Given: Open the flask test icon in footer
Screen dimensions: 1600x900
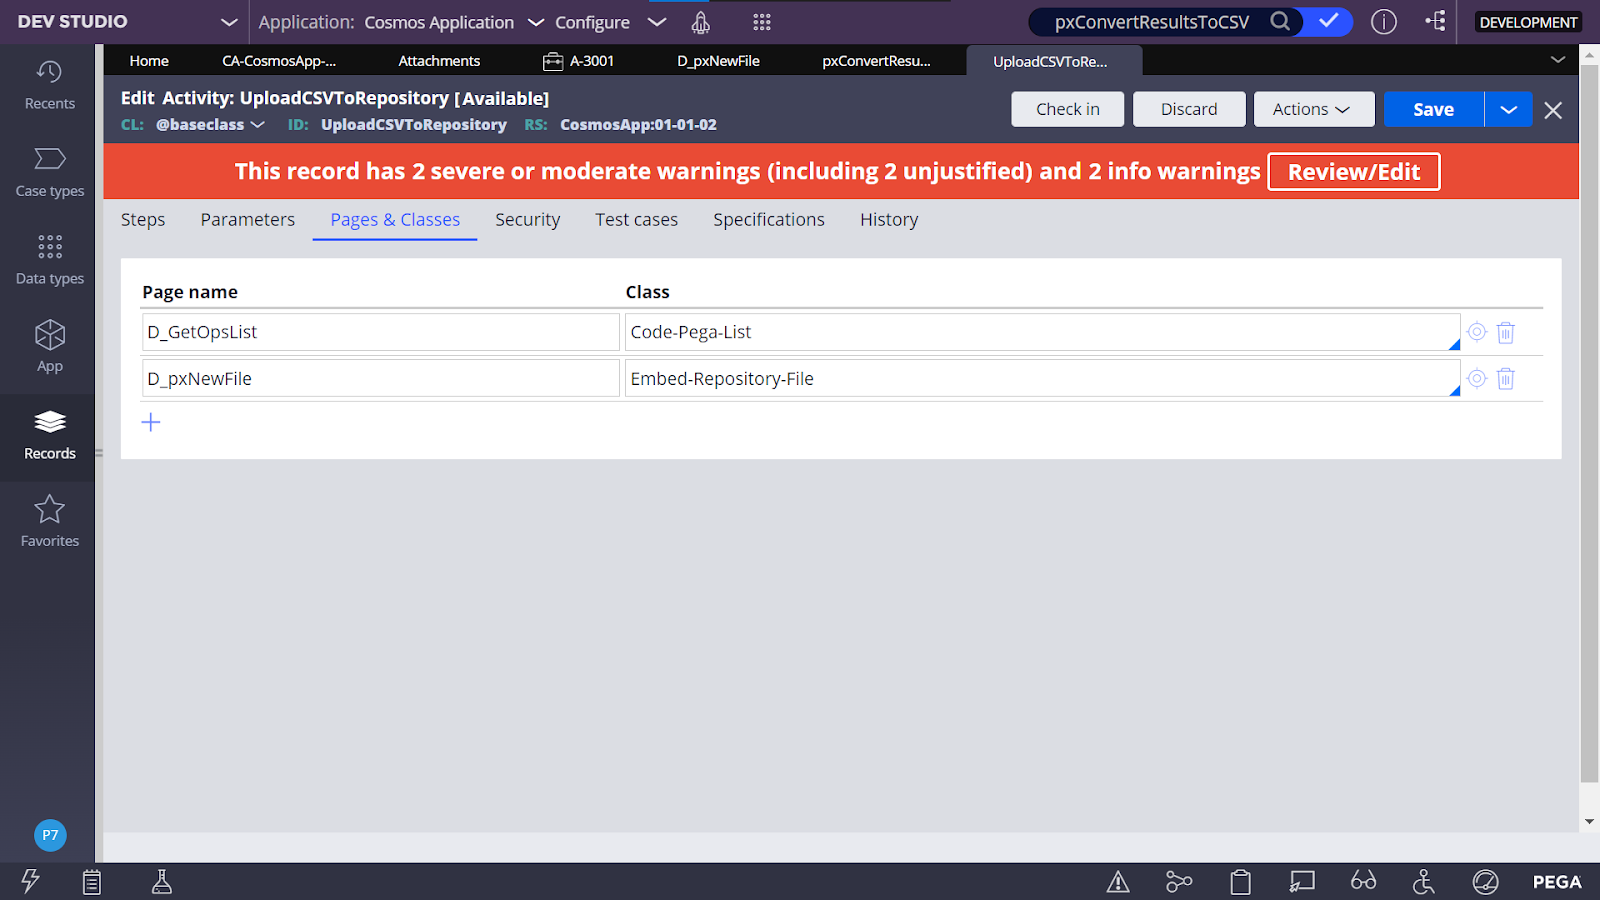Looking at the screenshot, I should point(161,881).
